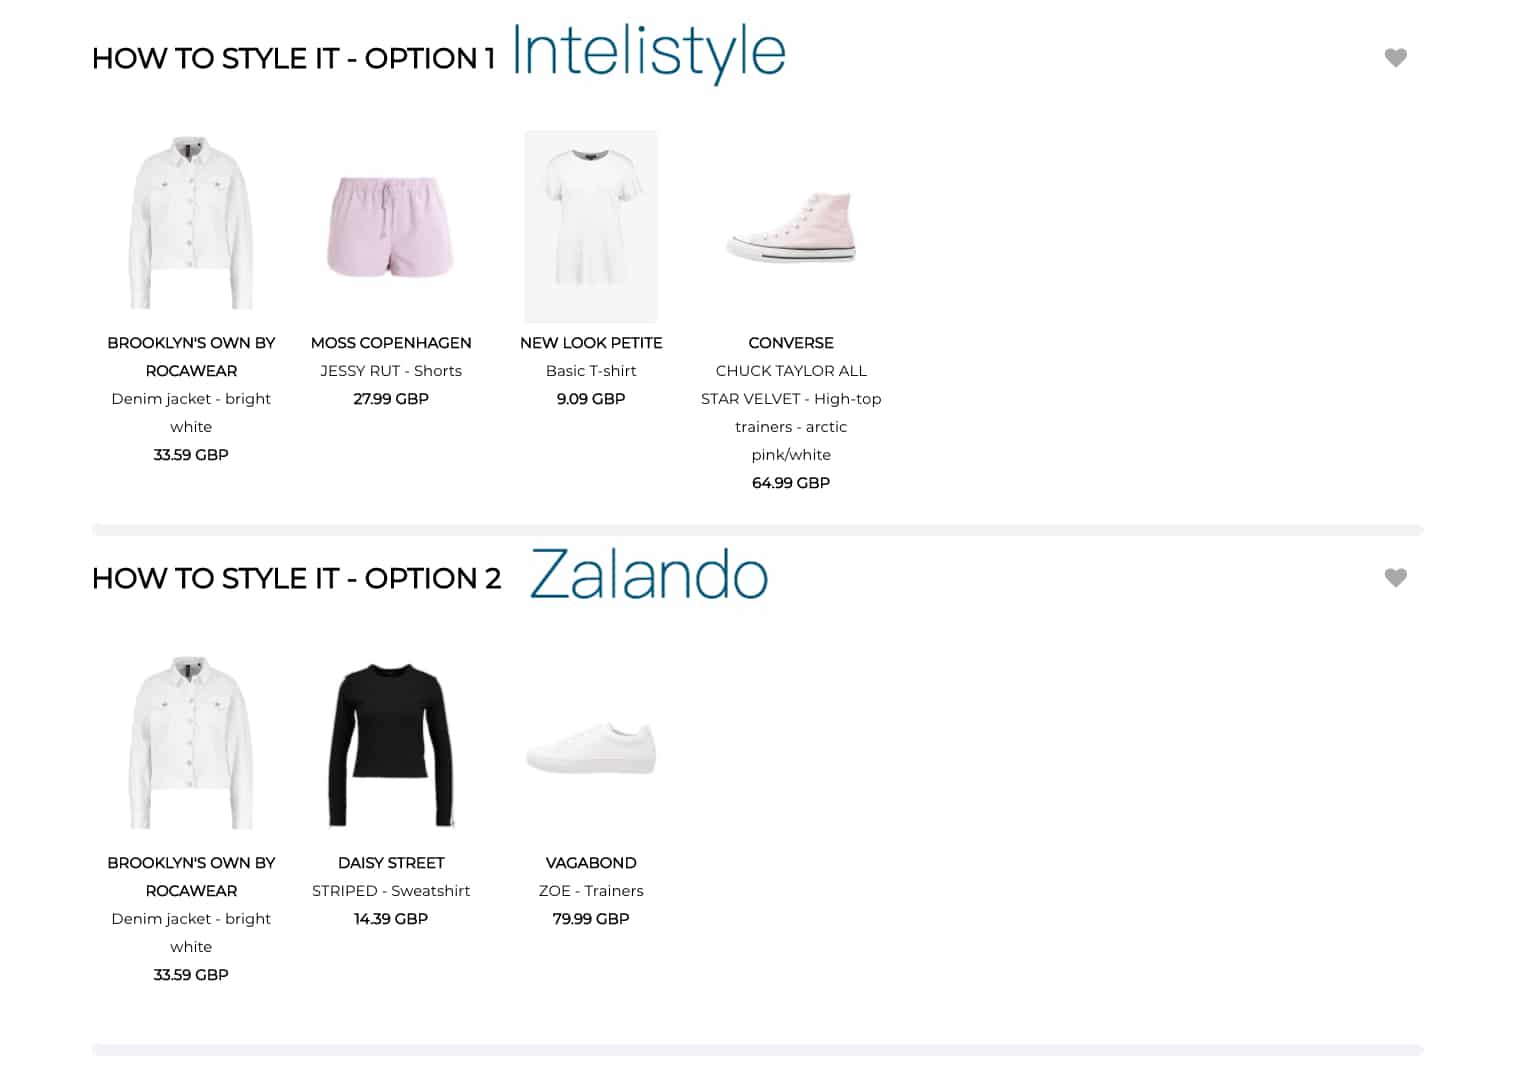1522x1072 pixels.
Task: Click CONVERSE brand name link
Action: pos(791,343)
